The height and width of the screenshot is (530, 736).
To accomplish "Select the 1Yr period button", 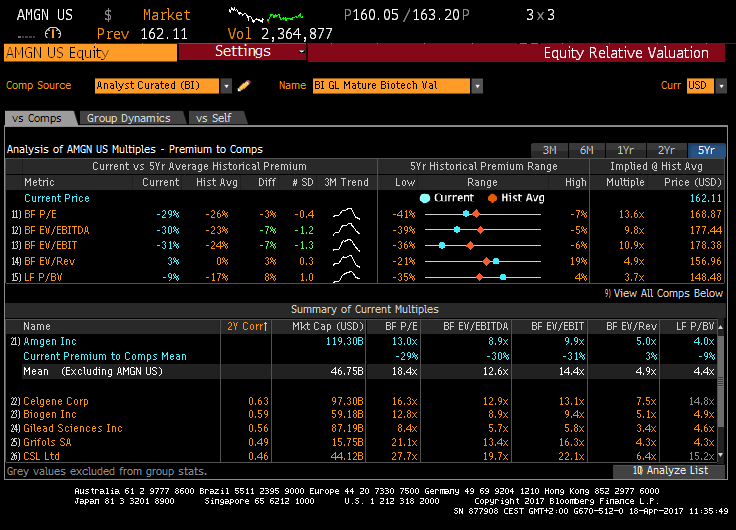I will click(625, 150).
